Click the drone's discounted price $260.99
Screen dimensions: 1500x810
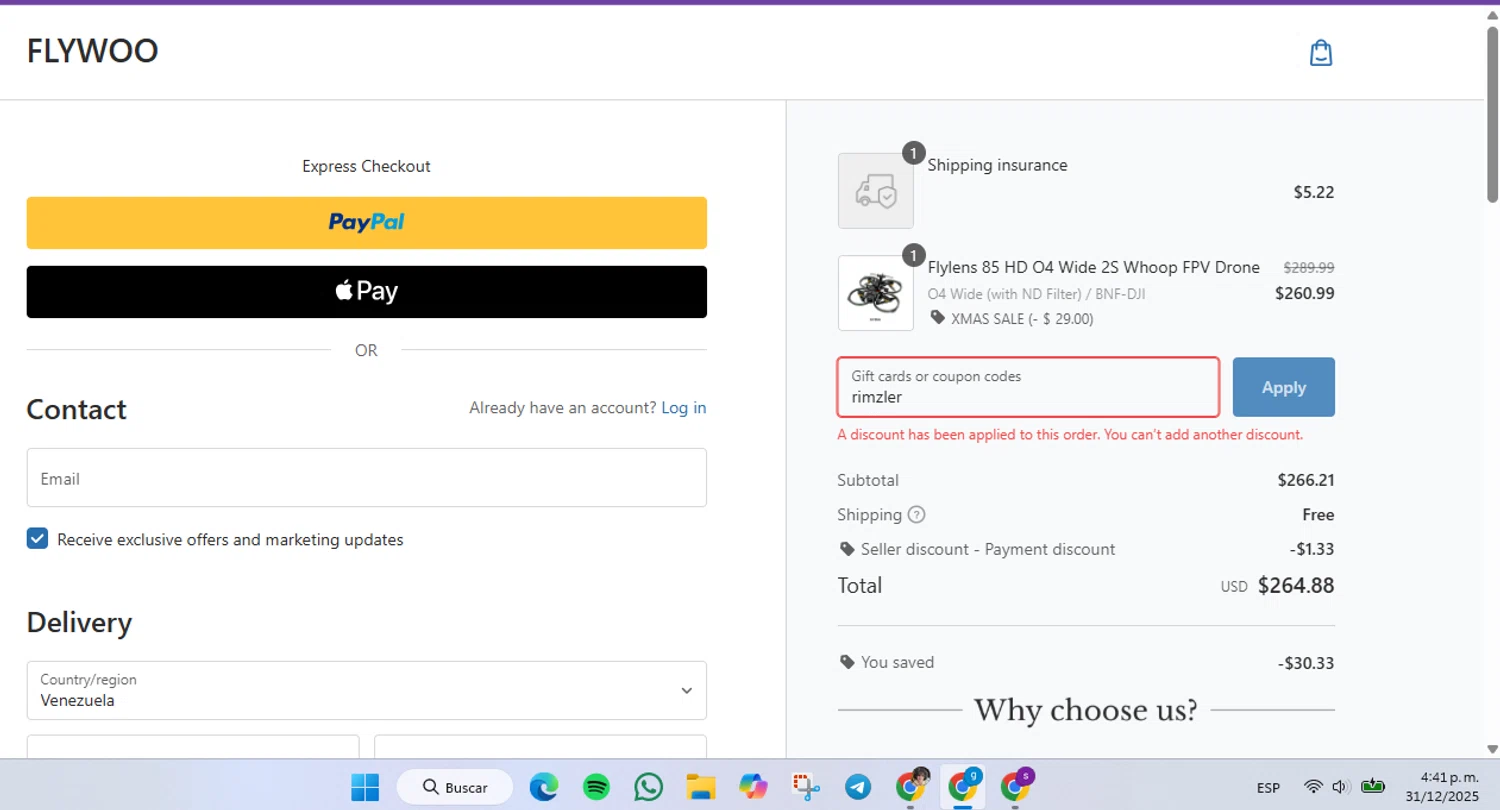coord(1305,294)
